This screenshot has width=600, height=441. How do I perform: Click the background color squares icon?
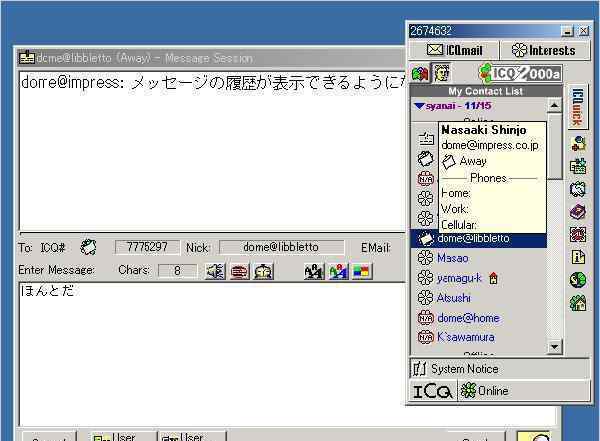[x=362, y=271]
